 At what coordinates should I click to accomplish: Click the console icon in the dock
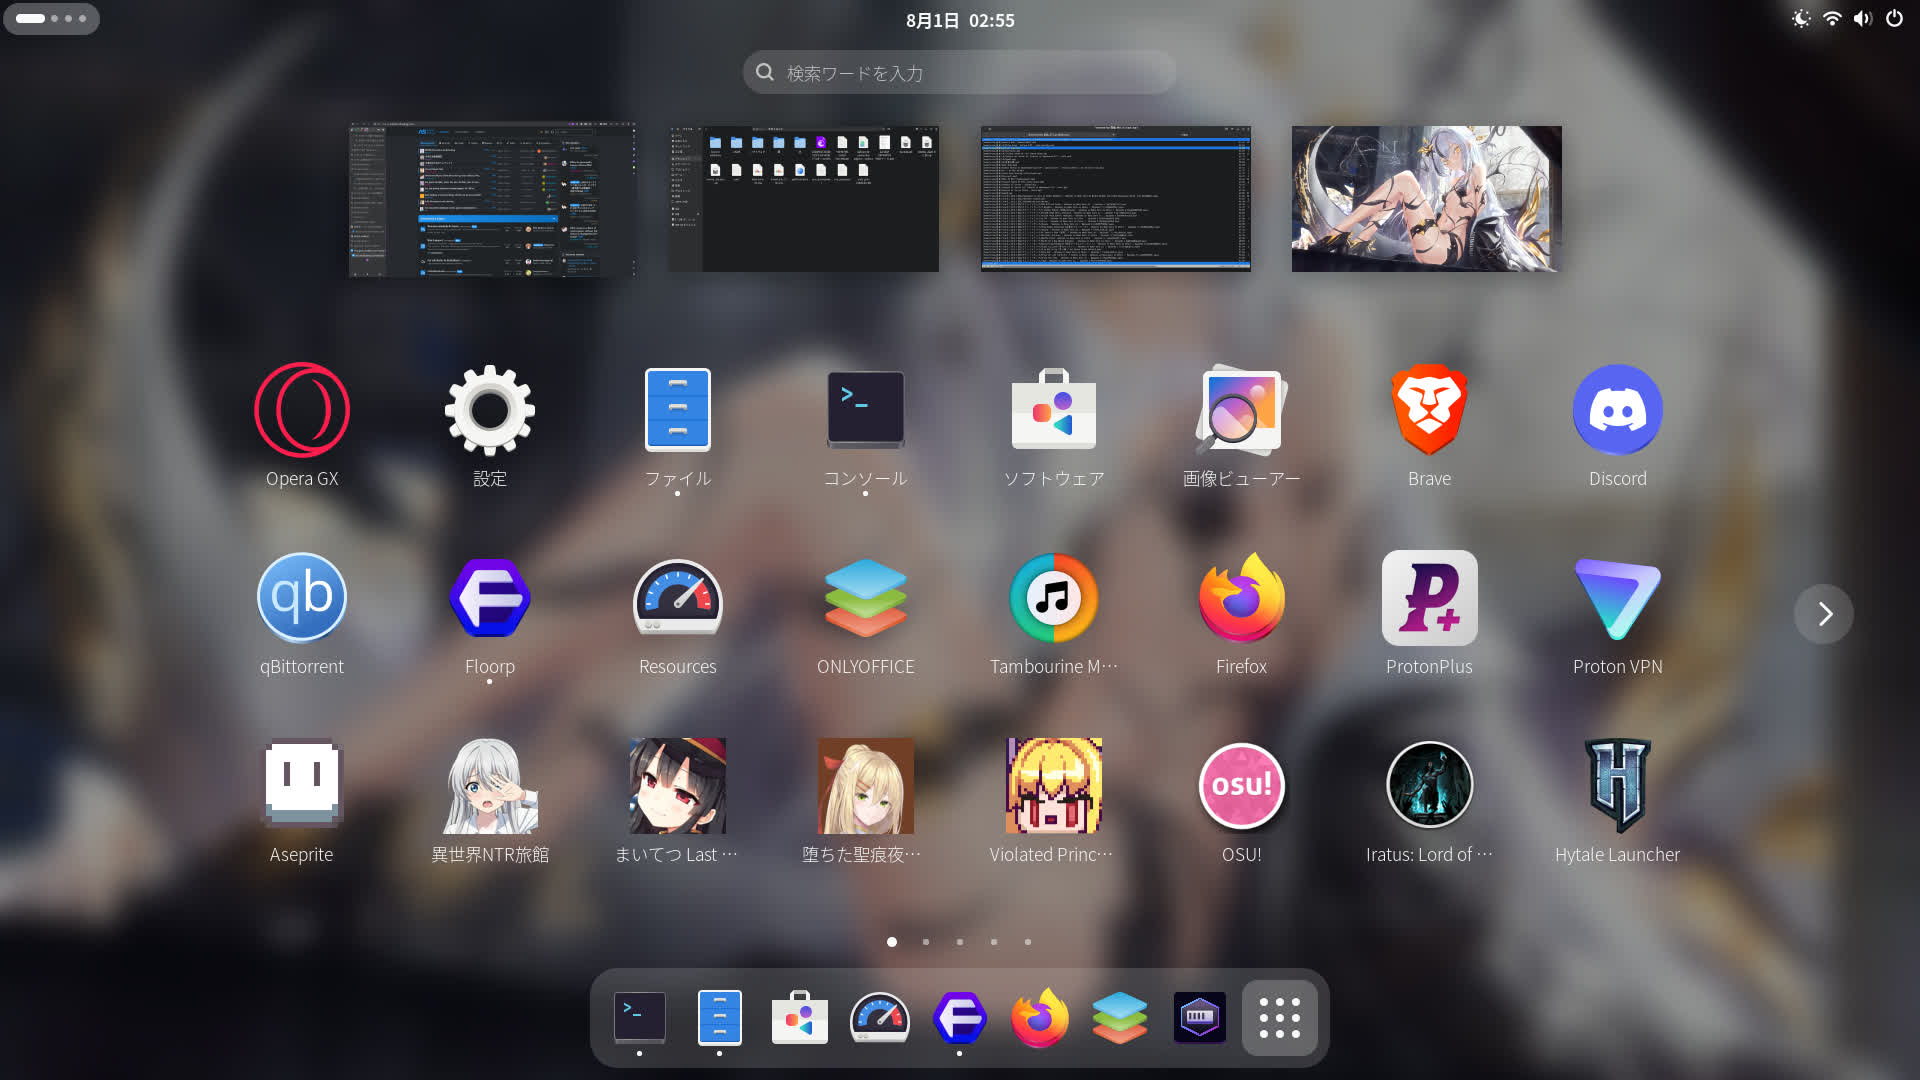pos(640,1018)
